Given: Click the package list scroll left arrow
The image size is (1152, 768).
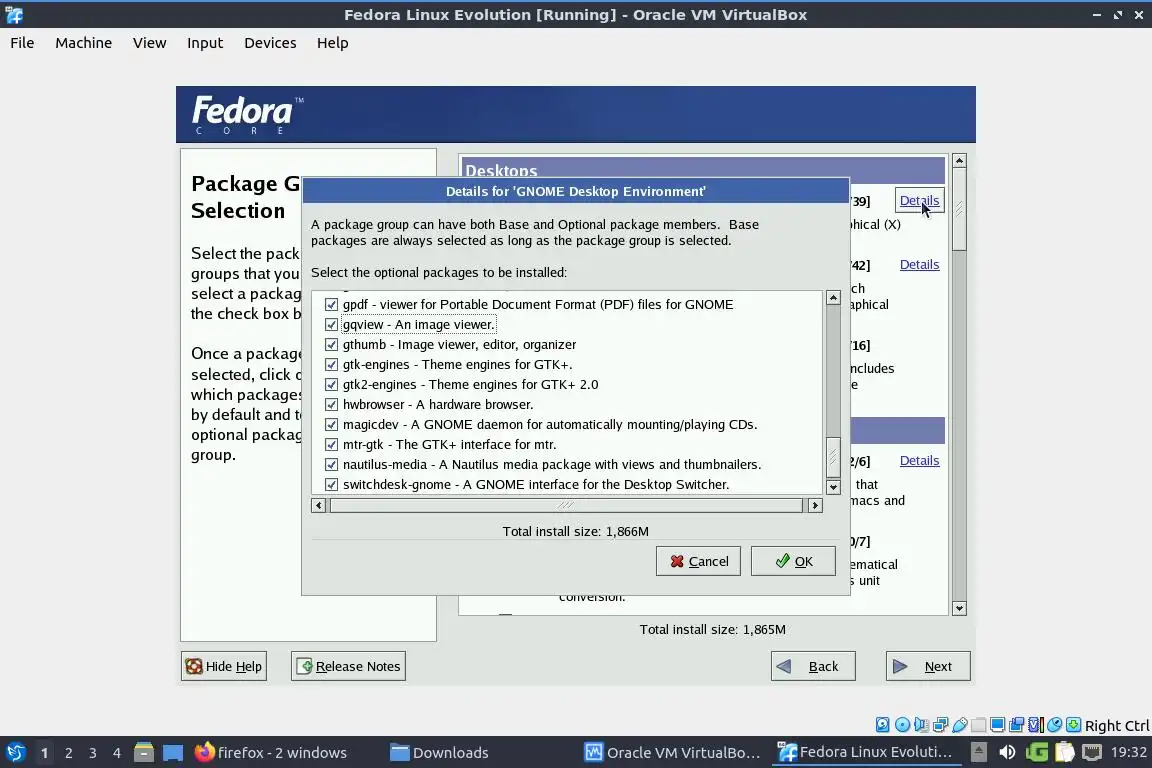Looking at the screenshot, I should pos(318,506).
